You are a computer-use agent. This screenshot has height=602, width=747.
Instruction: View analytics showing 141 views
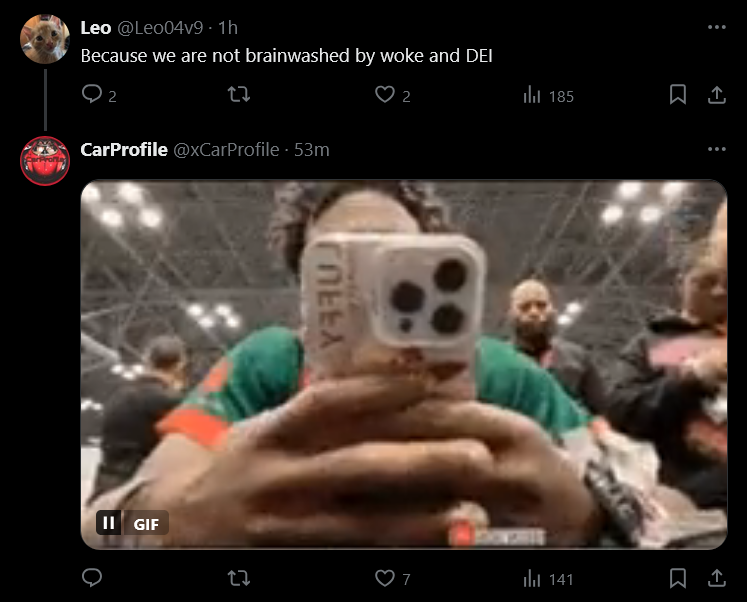click(x=548, y=579)
